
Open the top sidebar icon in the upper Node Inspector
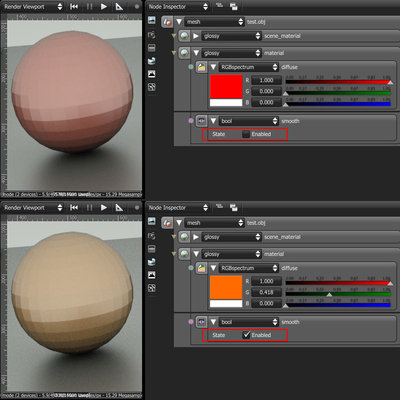pyautogui.click(x=152, y=20)
